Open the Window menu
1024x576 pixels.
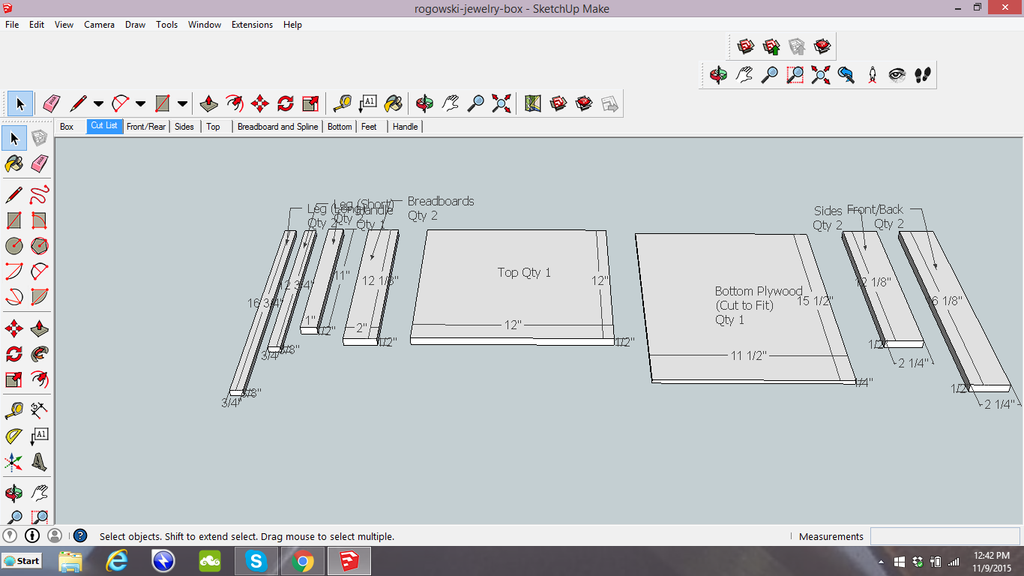click(204, 25)
